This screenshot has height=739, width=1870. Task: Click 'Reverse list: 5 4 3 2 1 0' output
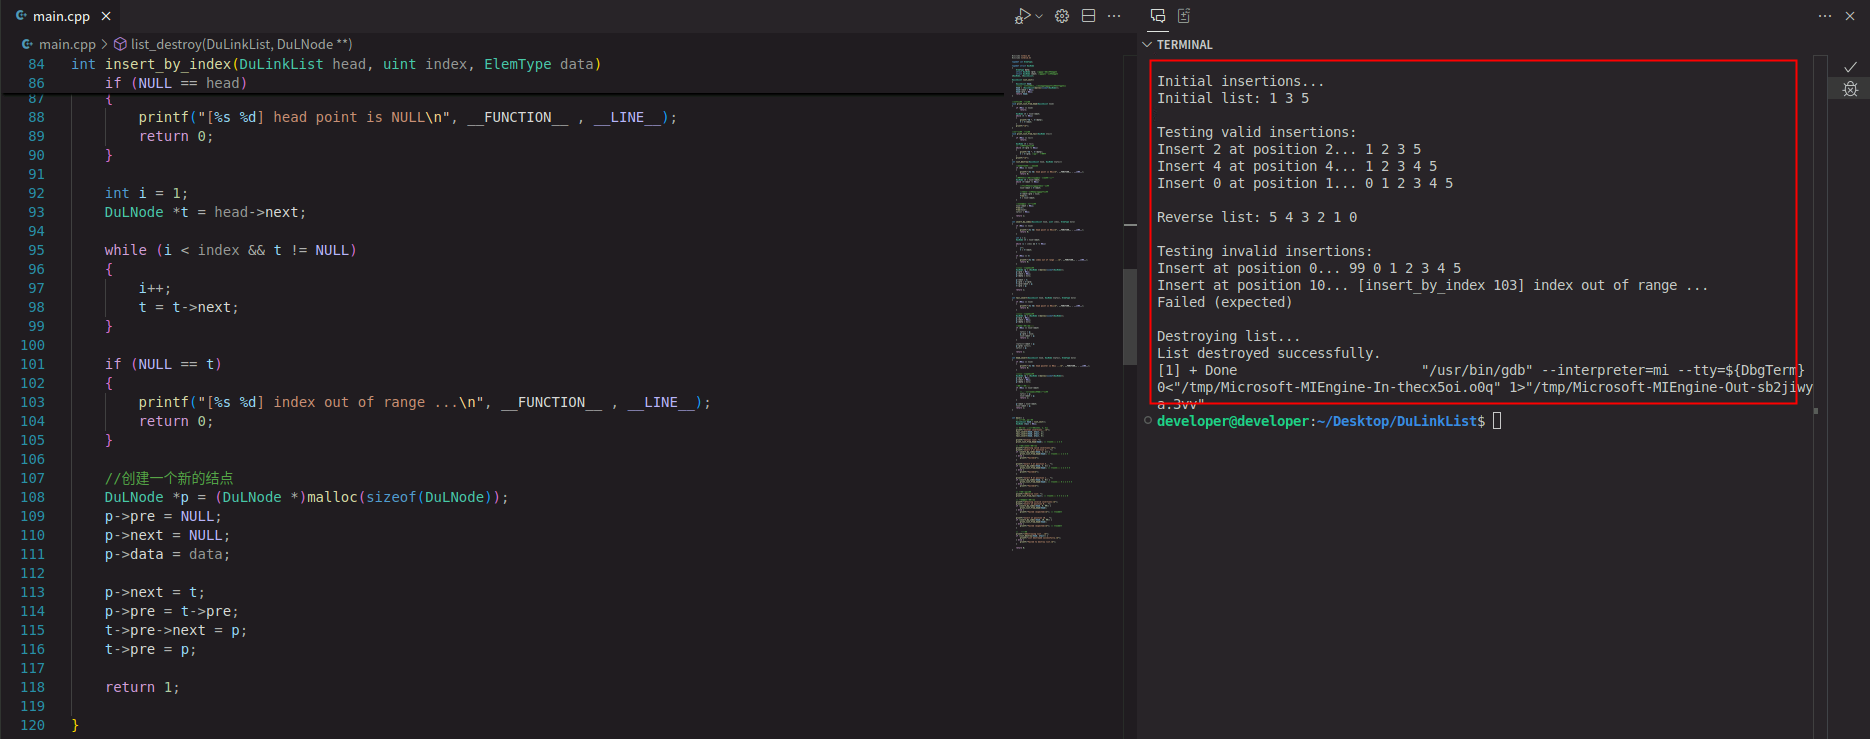[x=1257, y=217]
